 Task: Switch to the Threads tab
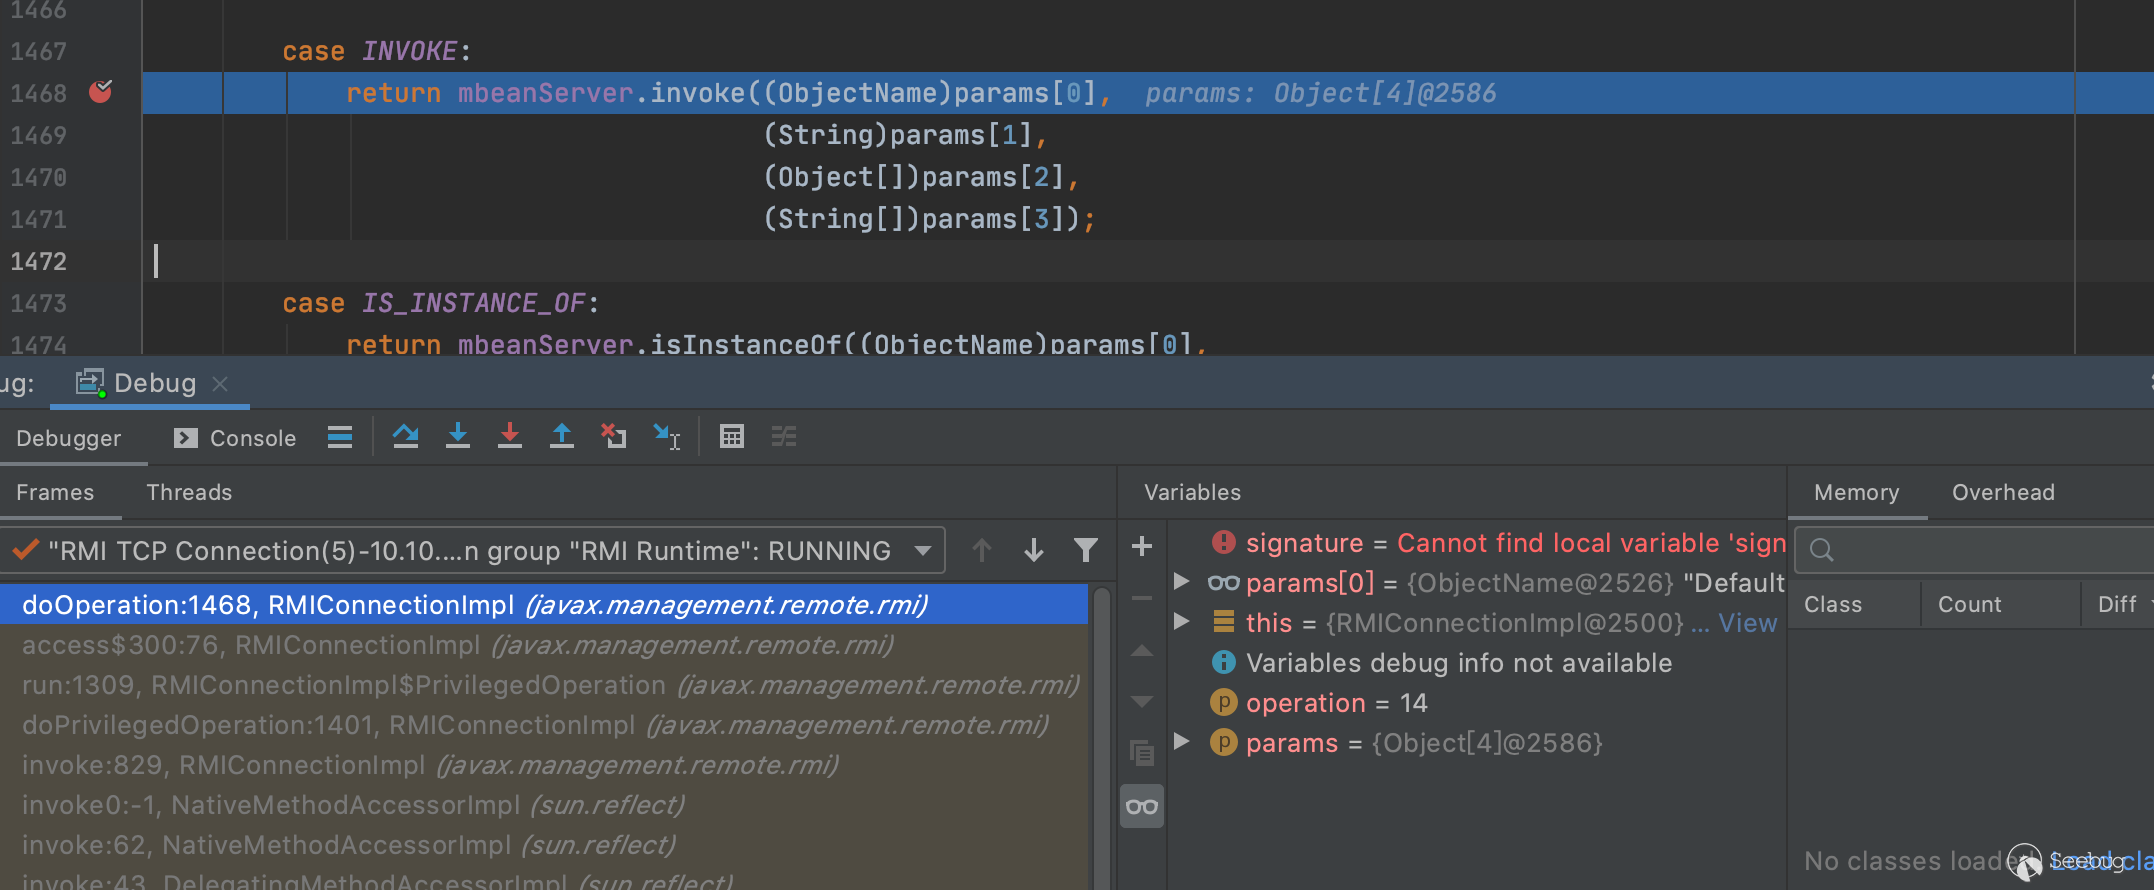point(189,493)
